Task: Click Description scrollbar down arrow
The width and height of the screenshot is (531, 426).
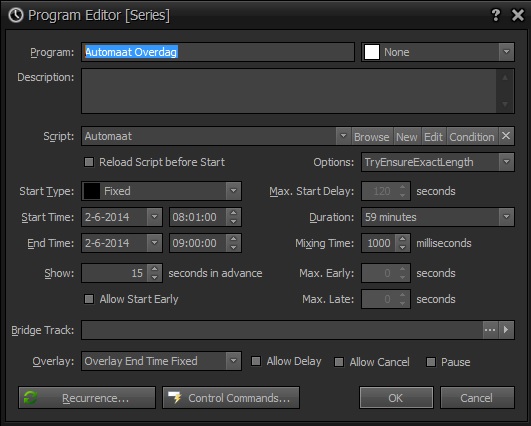Action: coord(505,104)
